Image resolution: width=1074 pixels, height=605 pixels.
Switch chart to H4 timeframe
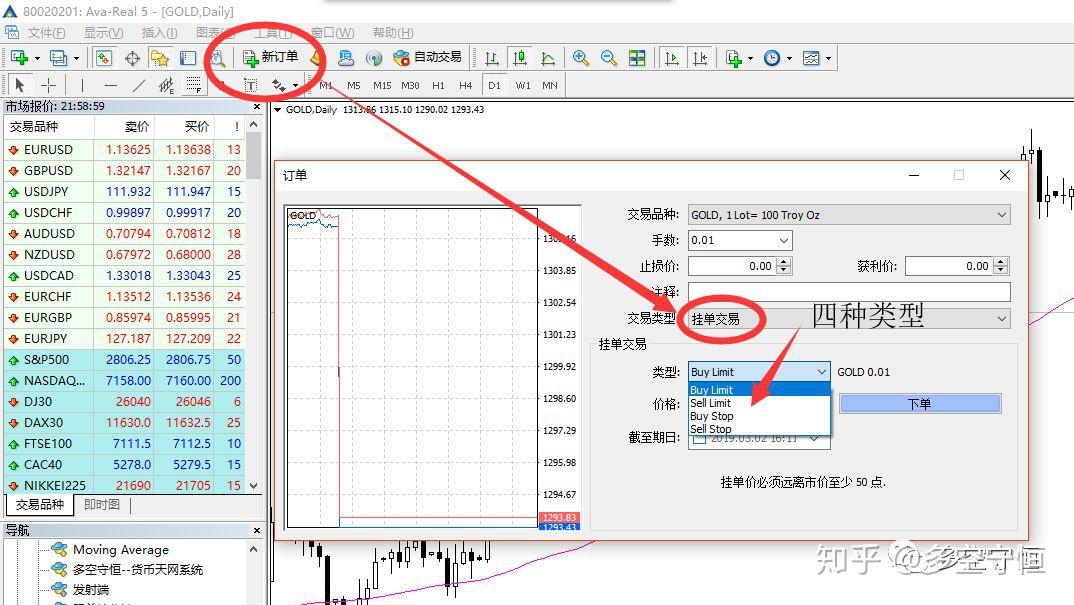pyautogui.click(x=466, y=86)
